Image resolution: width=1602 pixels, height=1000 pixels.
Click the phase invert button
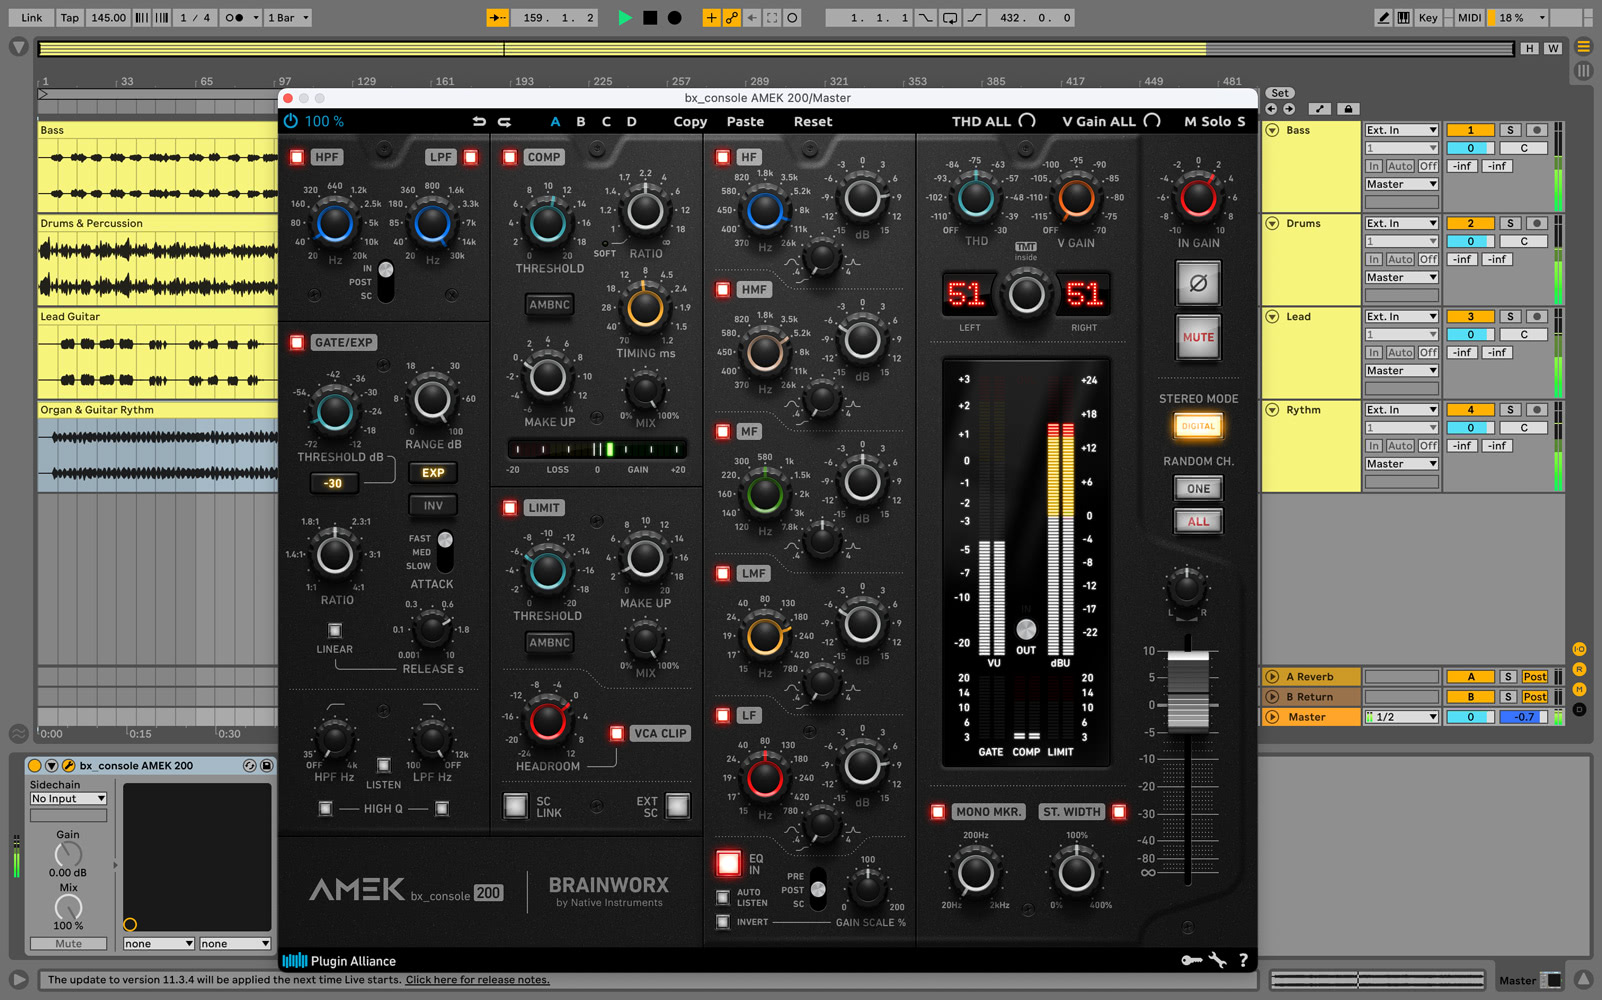coord(1198,284)
